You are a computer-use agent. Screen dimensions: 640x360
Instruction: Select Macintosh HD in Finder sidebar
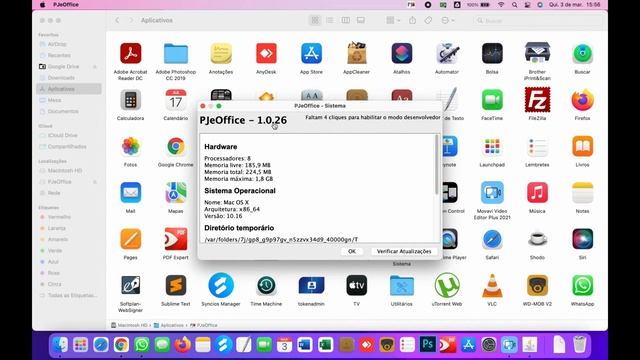69,171
